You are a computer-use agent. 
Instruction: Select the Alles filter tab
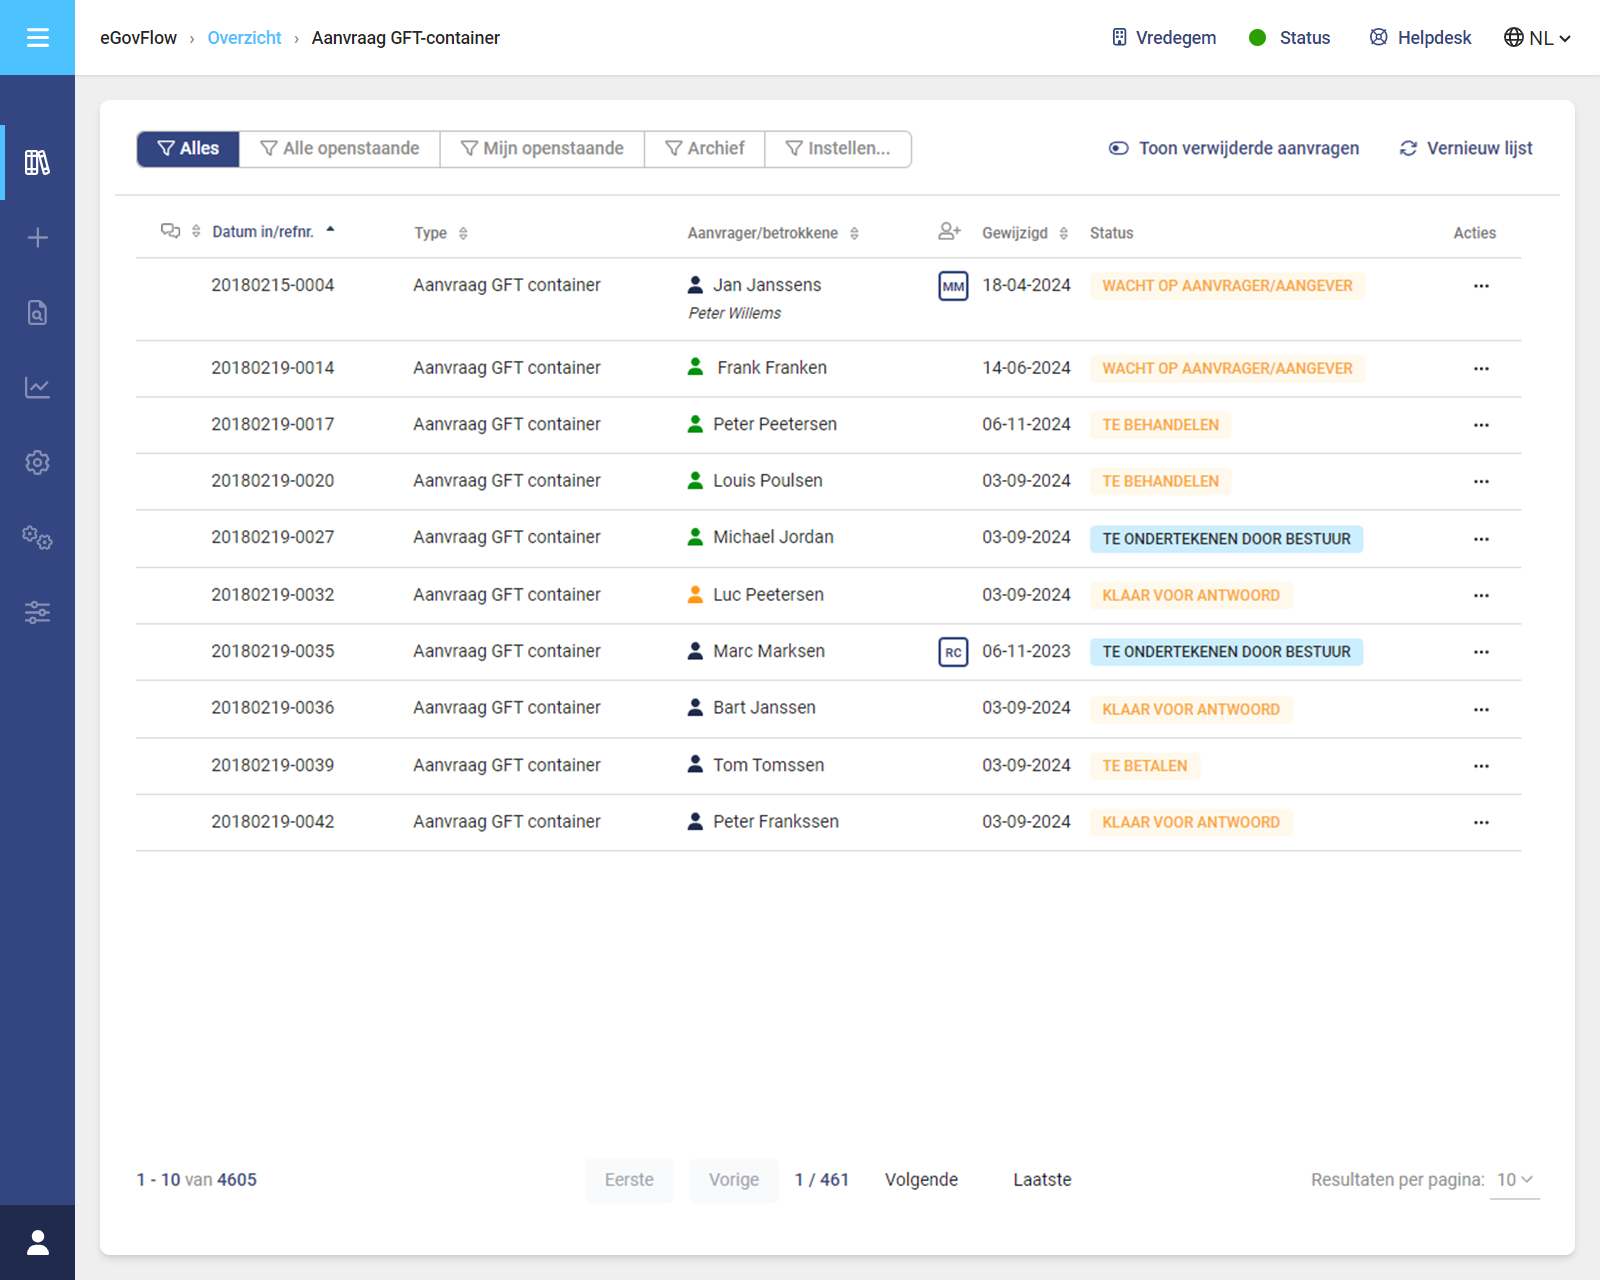tap(188, 149)
